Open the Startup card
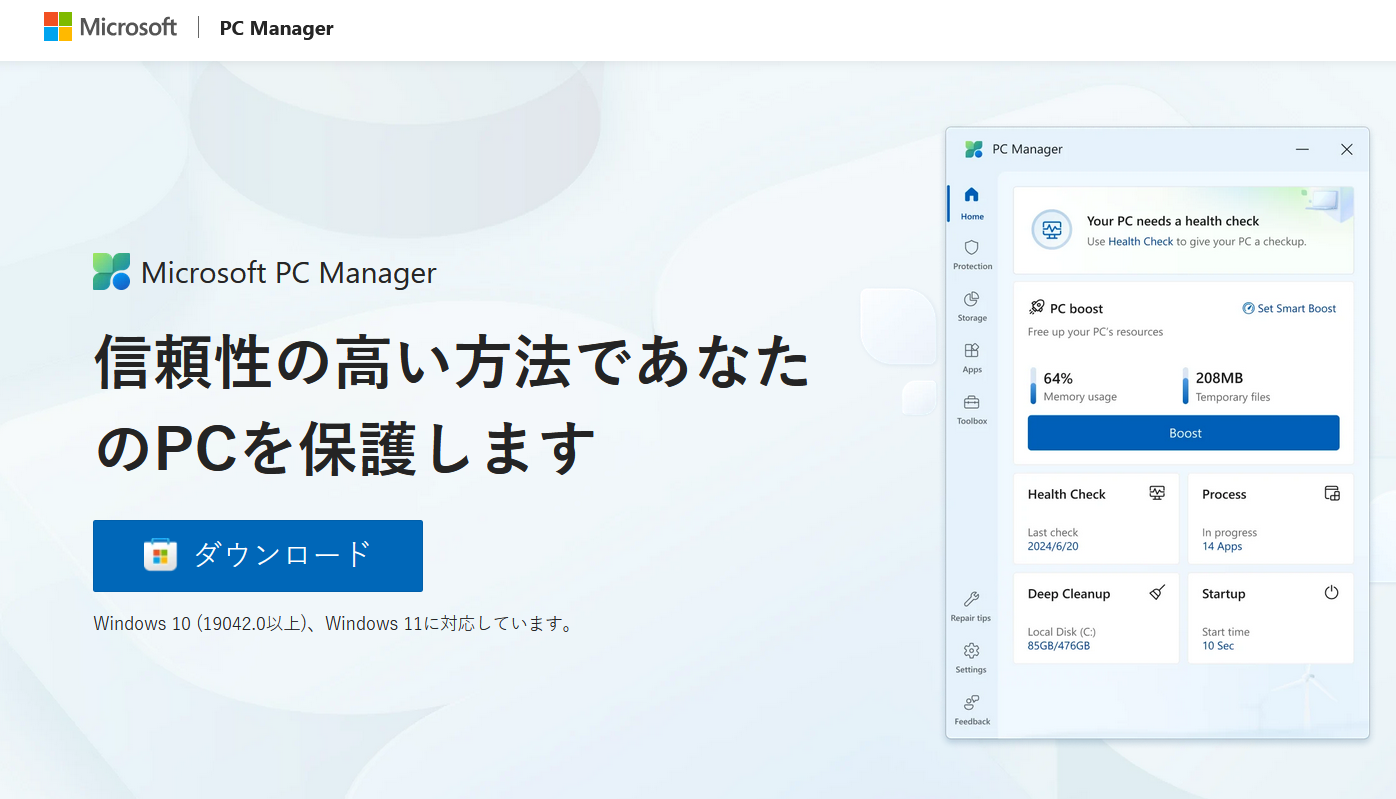 (x=1270, y=618)
